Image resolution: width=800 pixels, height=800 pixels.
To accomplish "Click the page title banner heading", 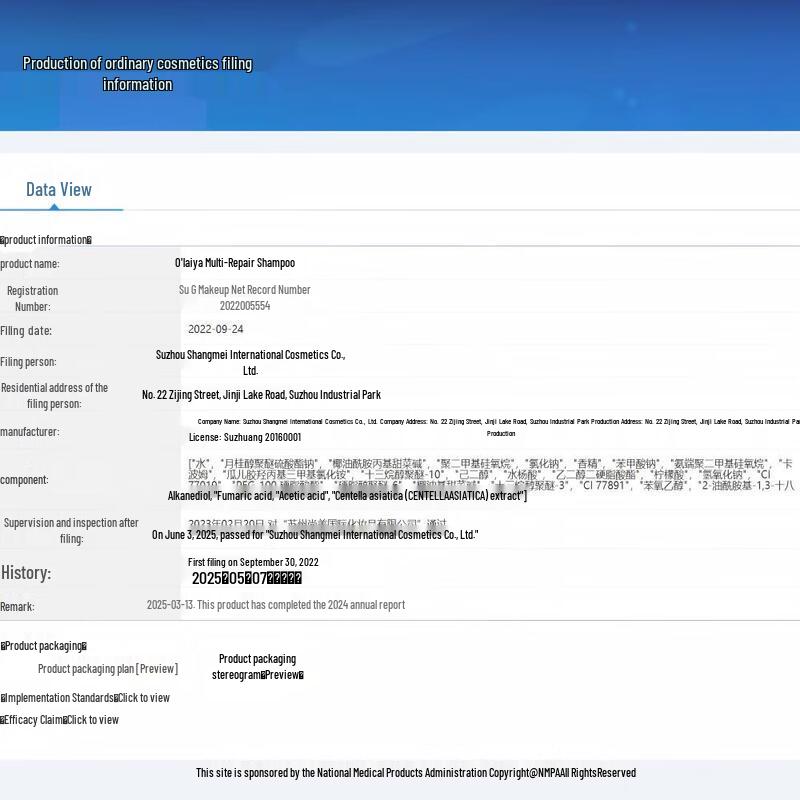I will [137, 74].
